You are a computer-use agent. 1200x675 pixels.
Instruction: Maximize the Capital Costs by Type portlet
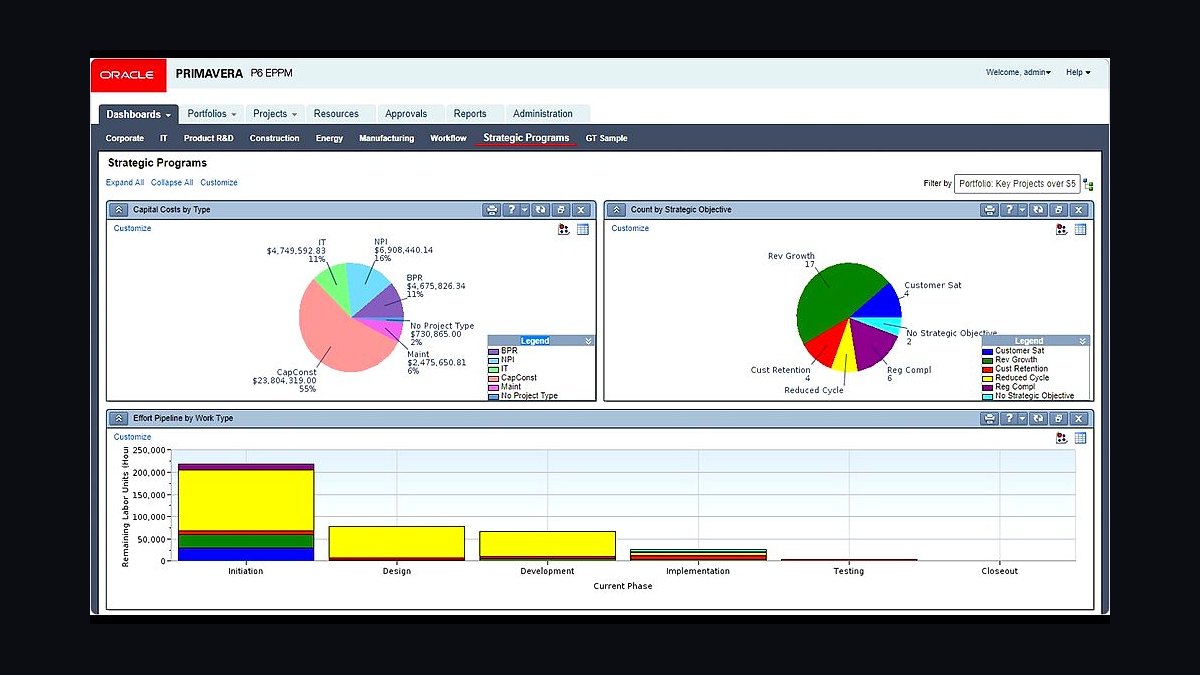[x=560, y=210]
